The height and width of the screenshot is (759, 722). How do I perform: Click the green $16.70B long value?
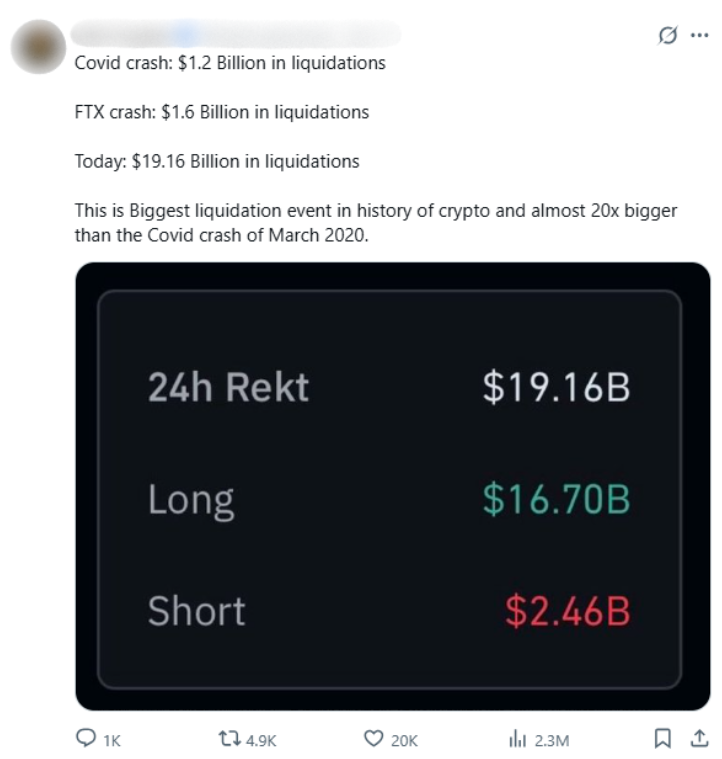556,497
